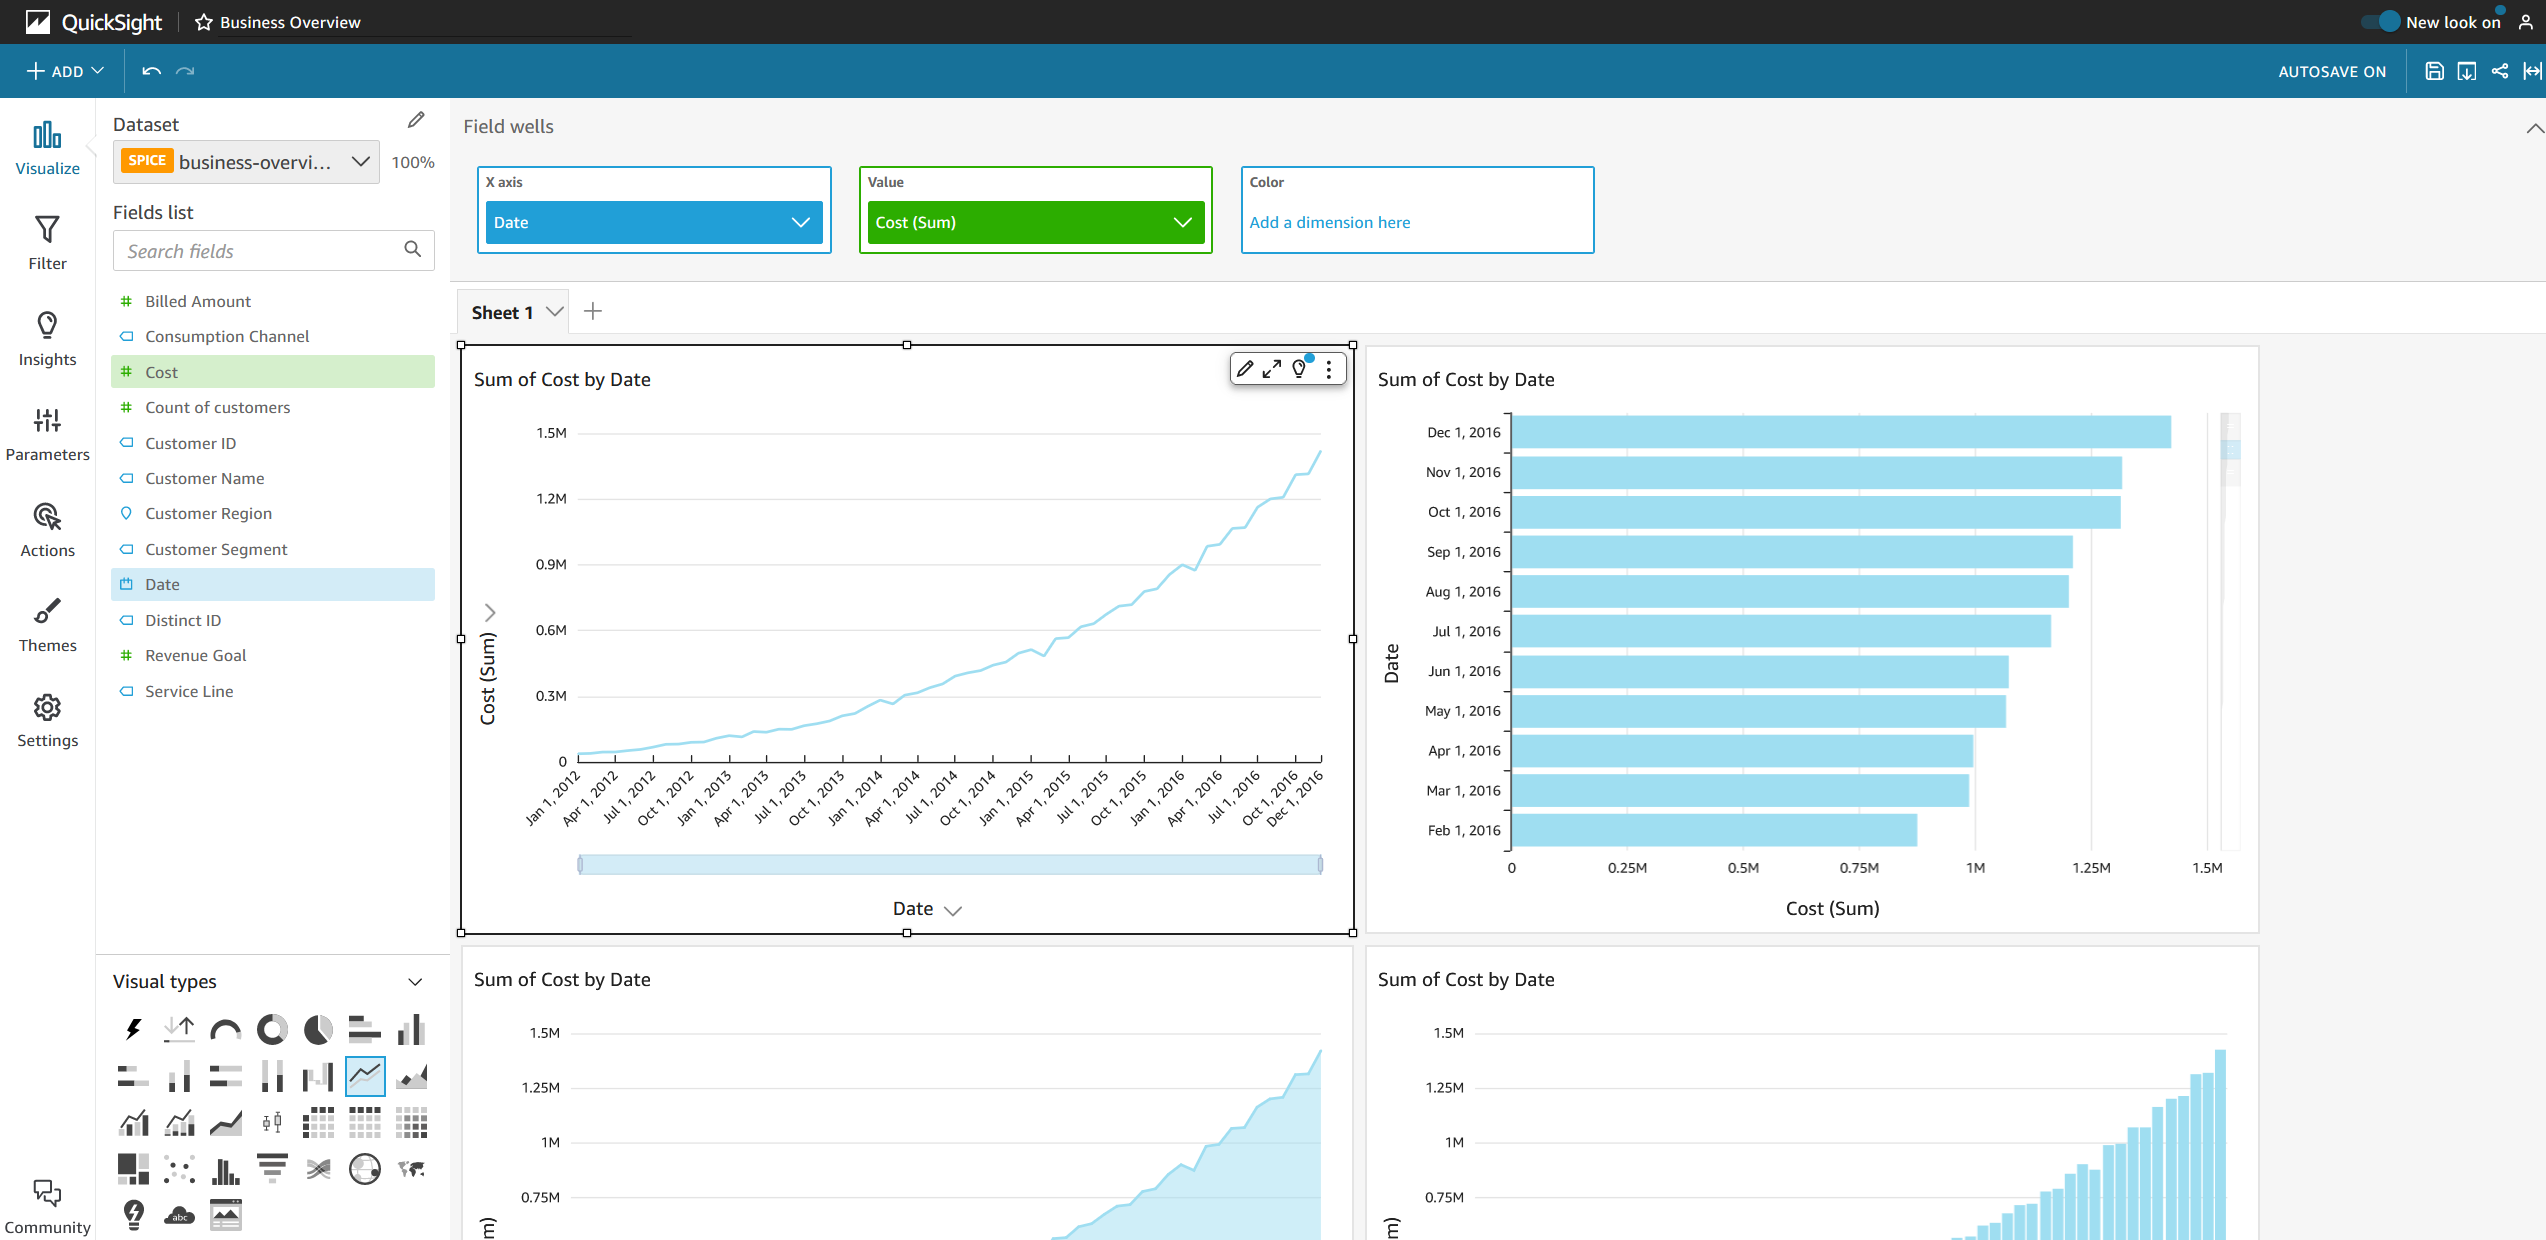This screenshot has height=1240, width=2546.
Task: Collapse the Visual types section
Action: pyautogui.click(x=415, y=982)
